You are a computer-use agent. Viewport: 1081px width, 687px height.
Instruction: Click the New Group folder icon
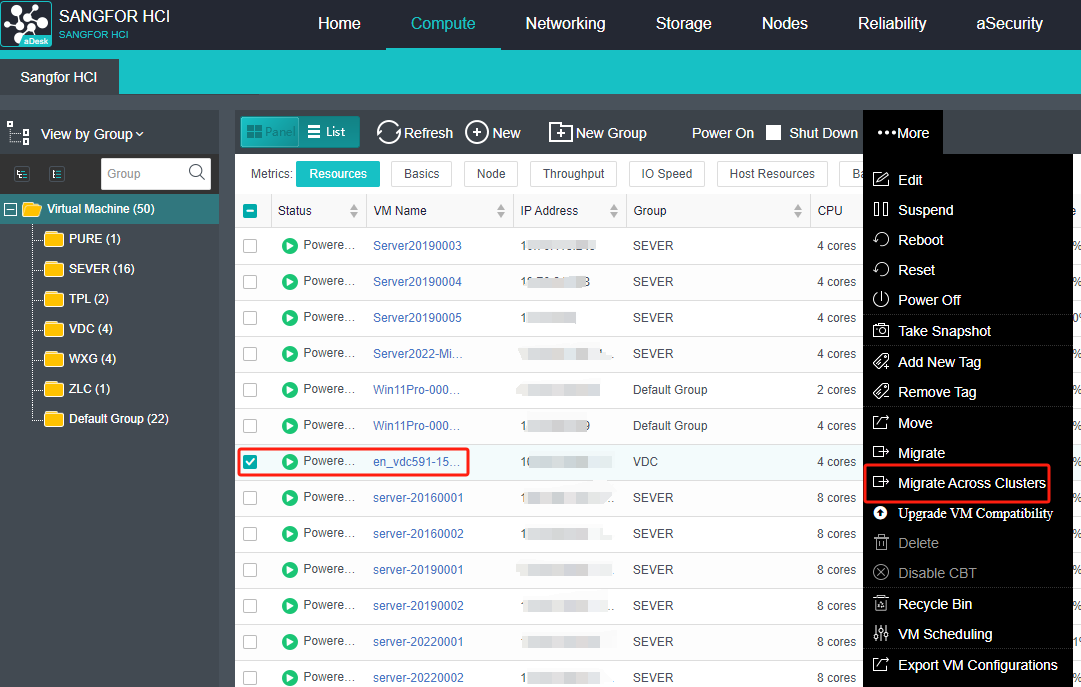coord(560,133)
